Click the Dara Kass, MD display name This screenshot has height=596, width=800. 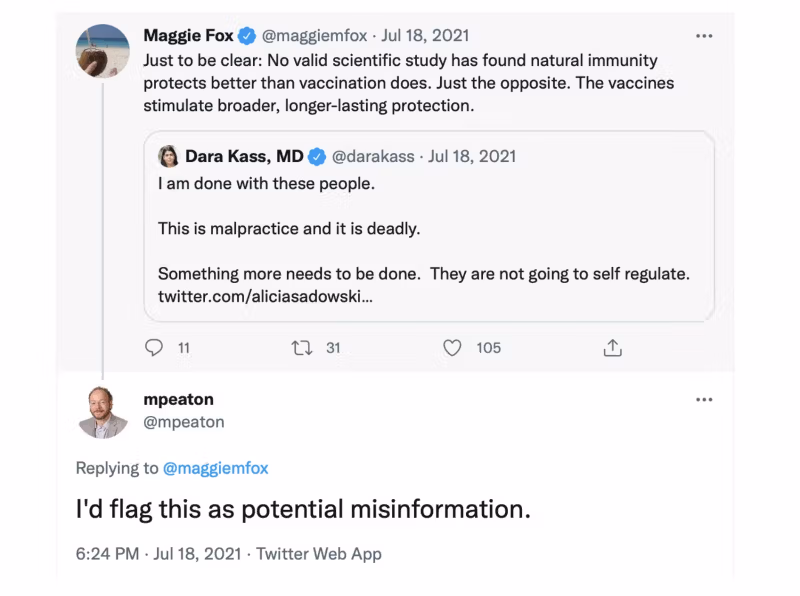tap(244, 156)
